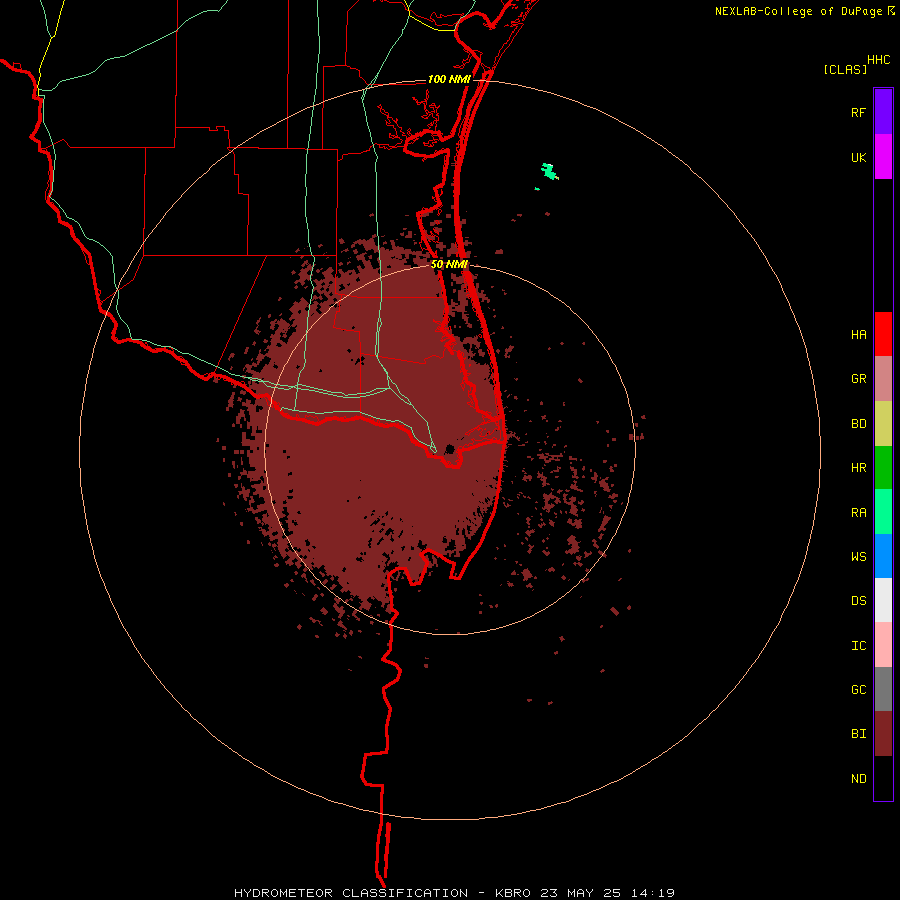Image resolution: width=900 pixels, height=900 pixels.
Task: Click the HR legend label
Action: tap(858, 468)
